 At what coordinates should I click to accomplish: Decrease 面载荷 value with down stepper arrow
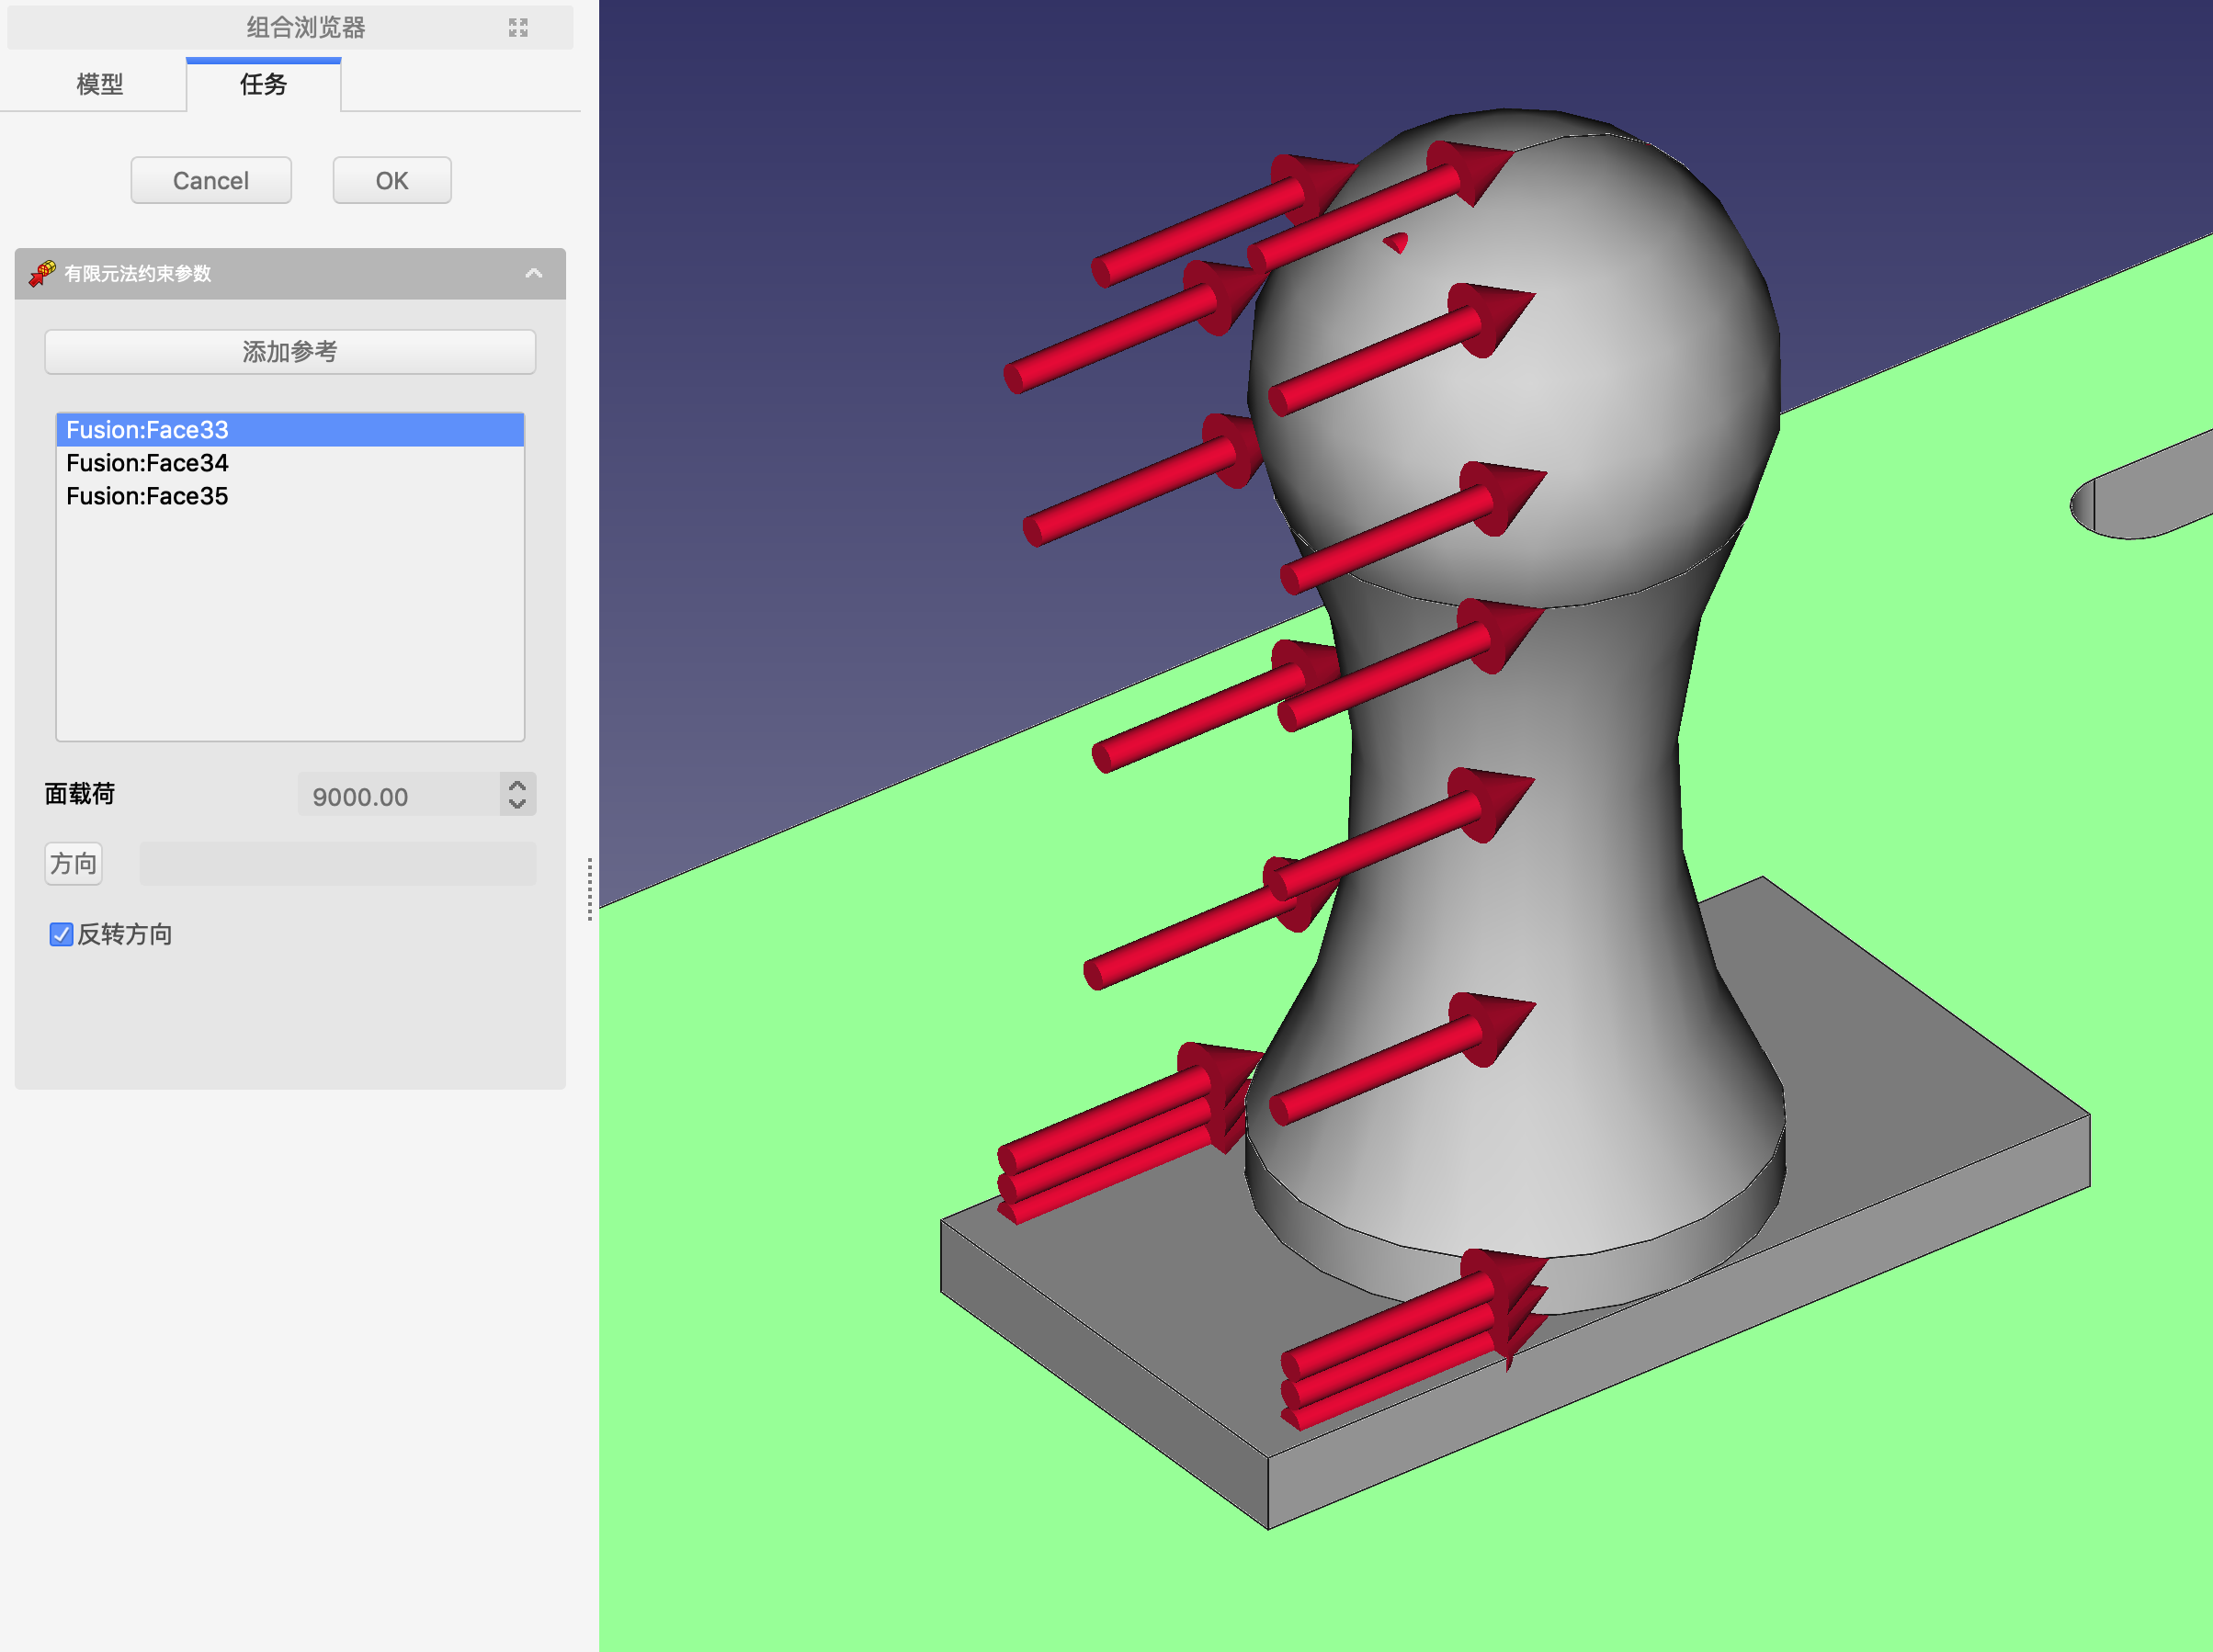click(517, 803)
